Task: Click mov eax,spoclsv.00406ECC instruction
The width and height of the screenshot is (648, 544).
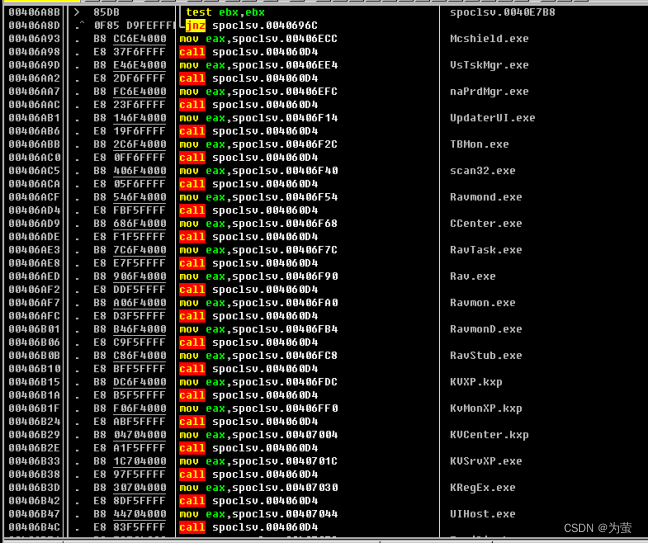Action: point(258,39)
